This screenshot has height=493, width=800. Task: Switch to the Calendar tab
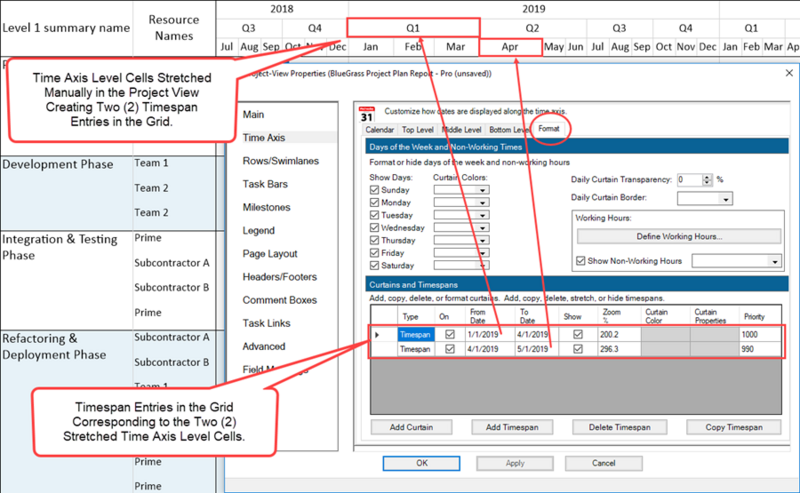point(380,130)
